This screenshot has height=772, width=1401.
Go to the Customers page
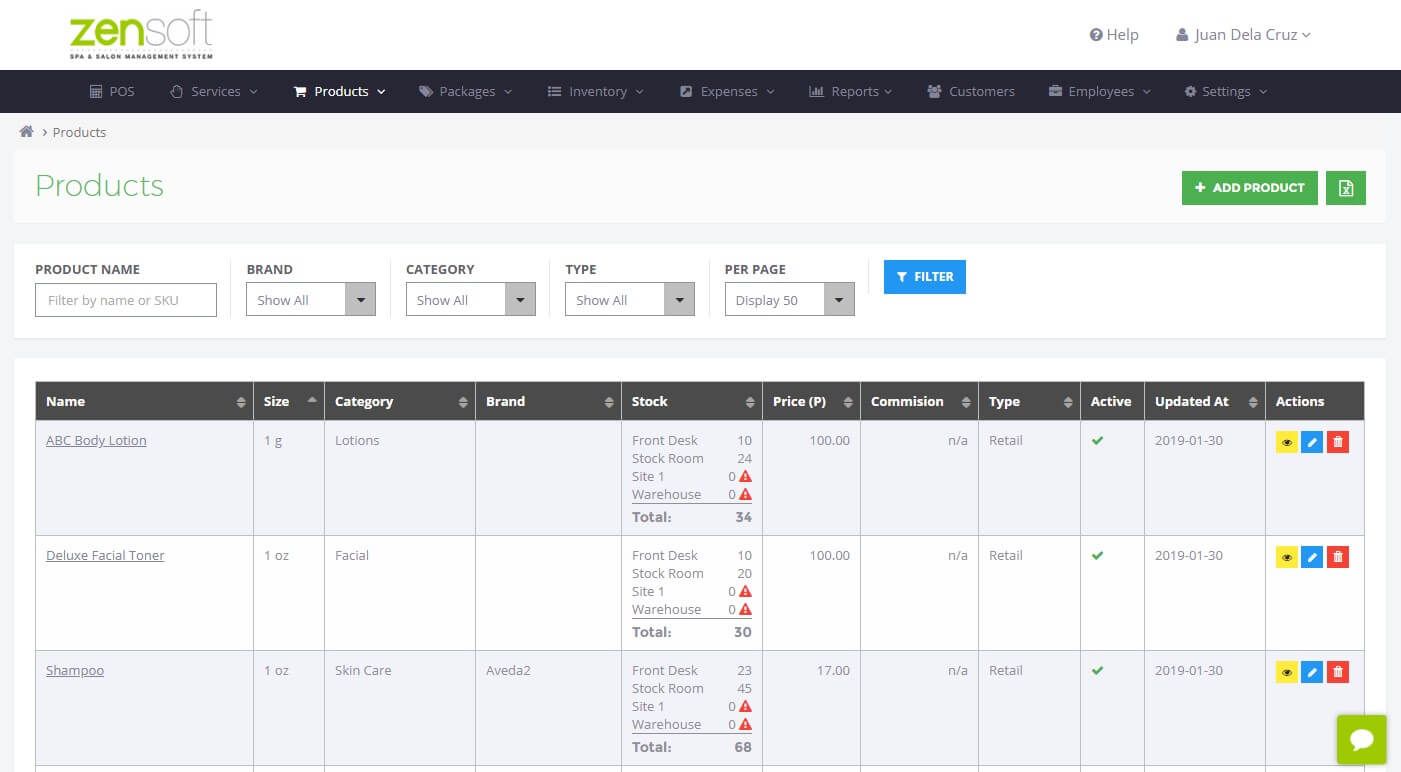pyautogui.click(x=971, y=91)
